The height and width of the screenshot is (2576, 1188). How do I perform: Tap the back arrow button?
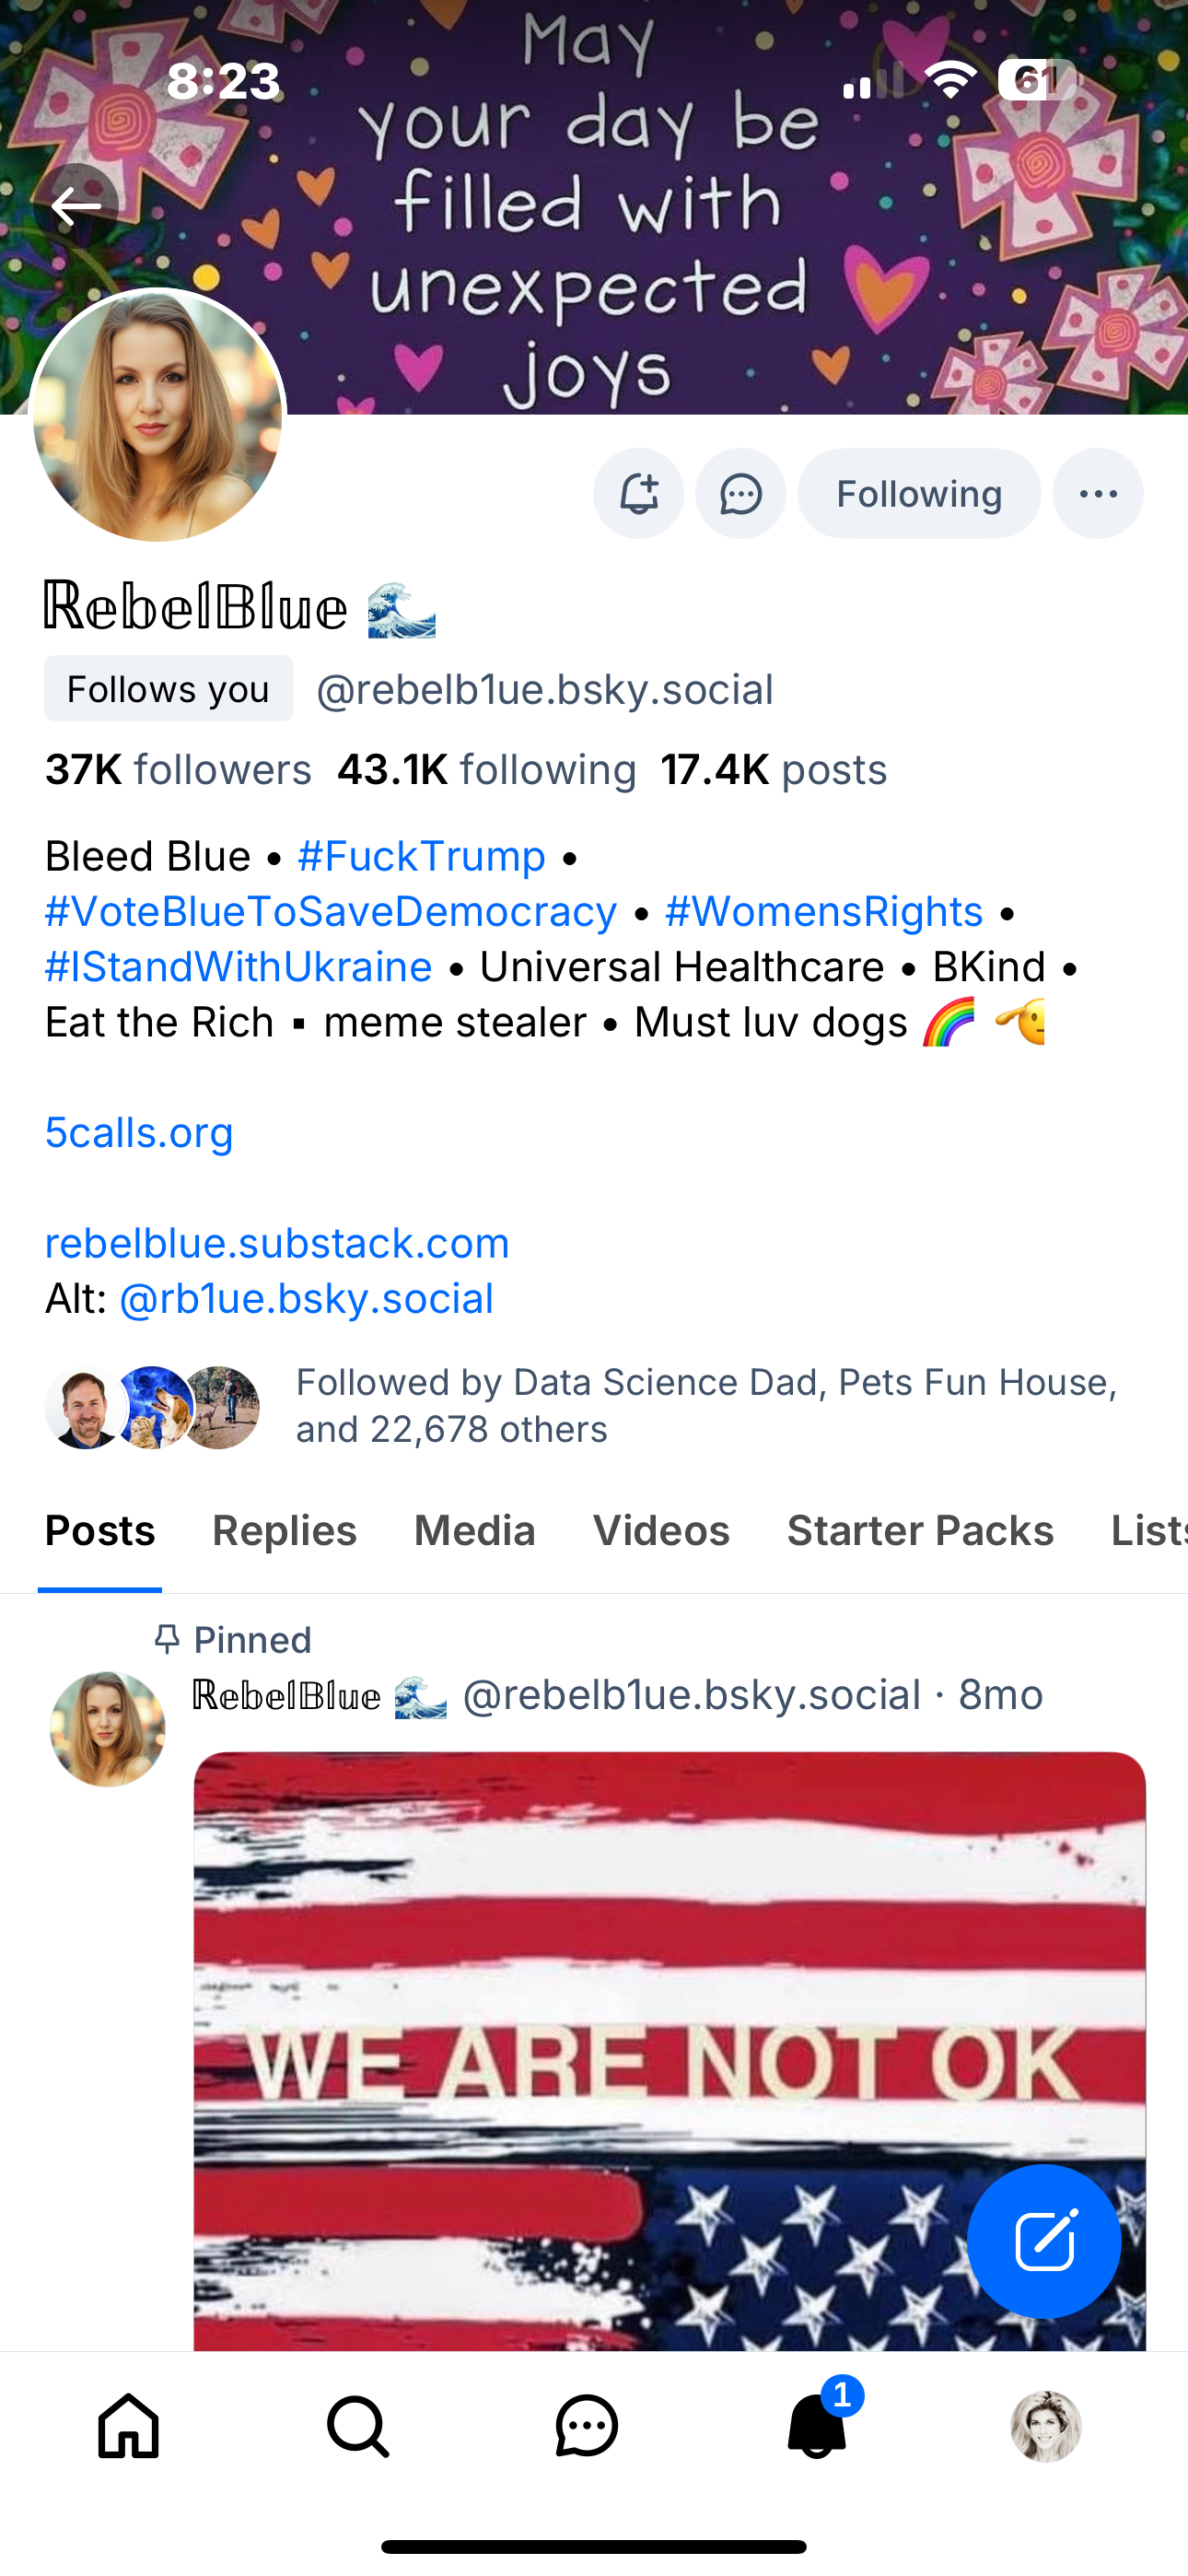76,207
